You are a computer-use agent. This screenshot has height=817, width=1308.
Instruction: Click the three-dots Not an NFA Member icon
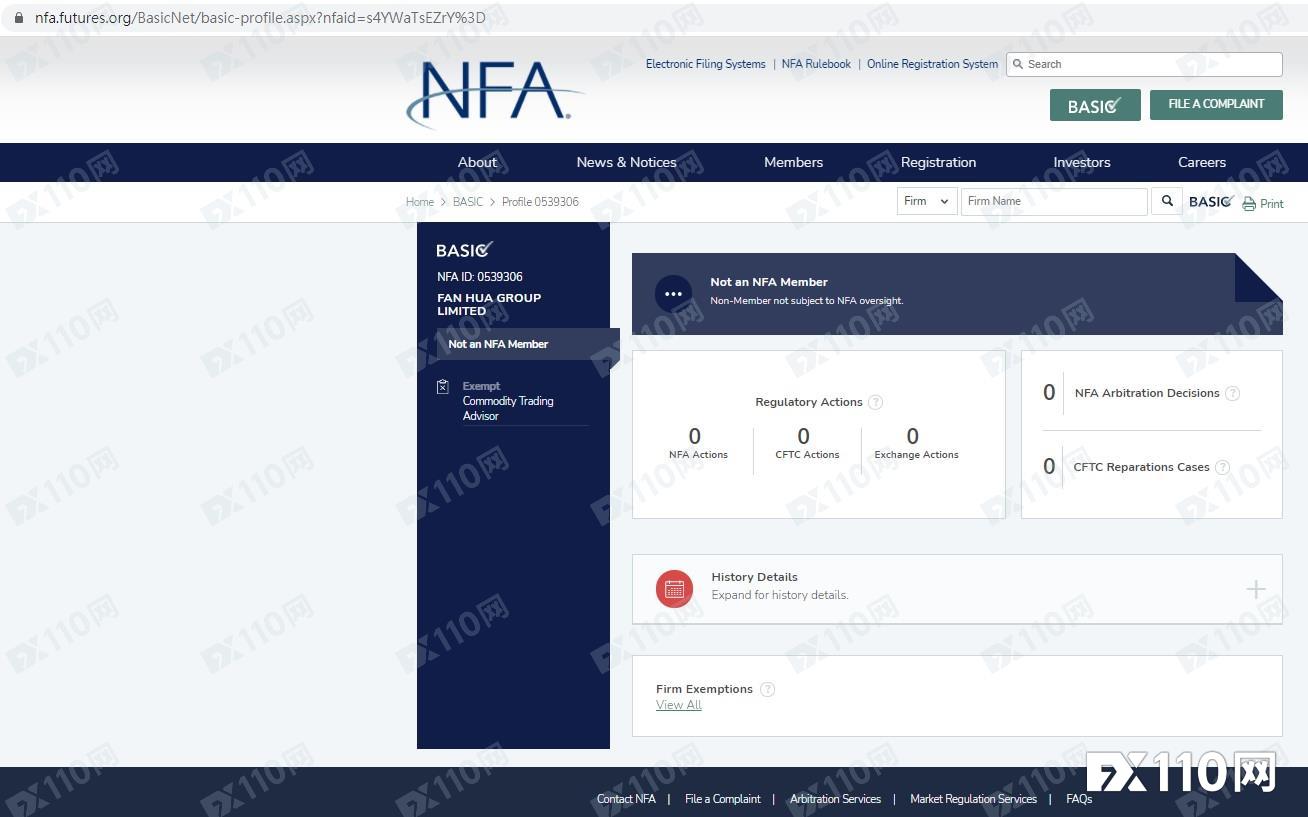(x=673, y=294)
